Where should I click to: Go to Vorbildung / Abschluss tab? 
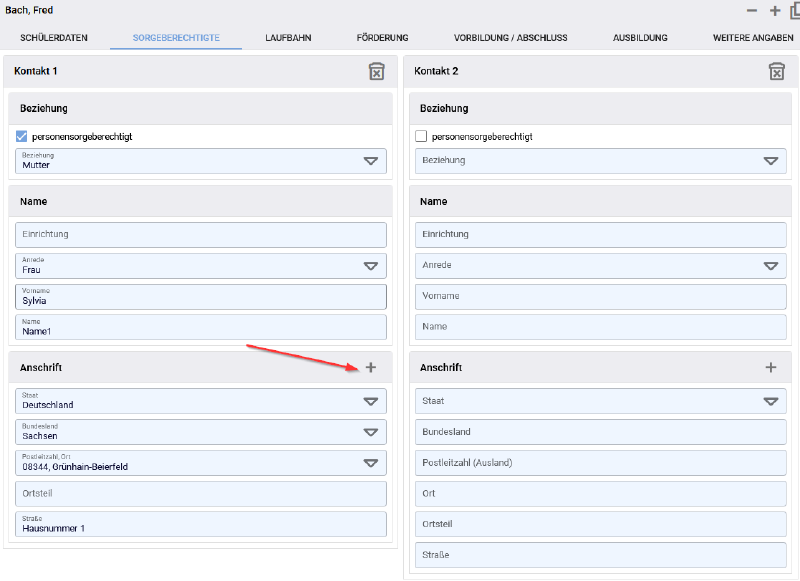(510, 38)
